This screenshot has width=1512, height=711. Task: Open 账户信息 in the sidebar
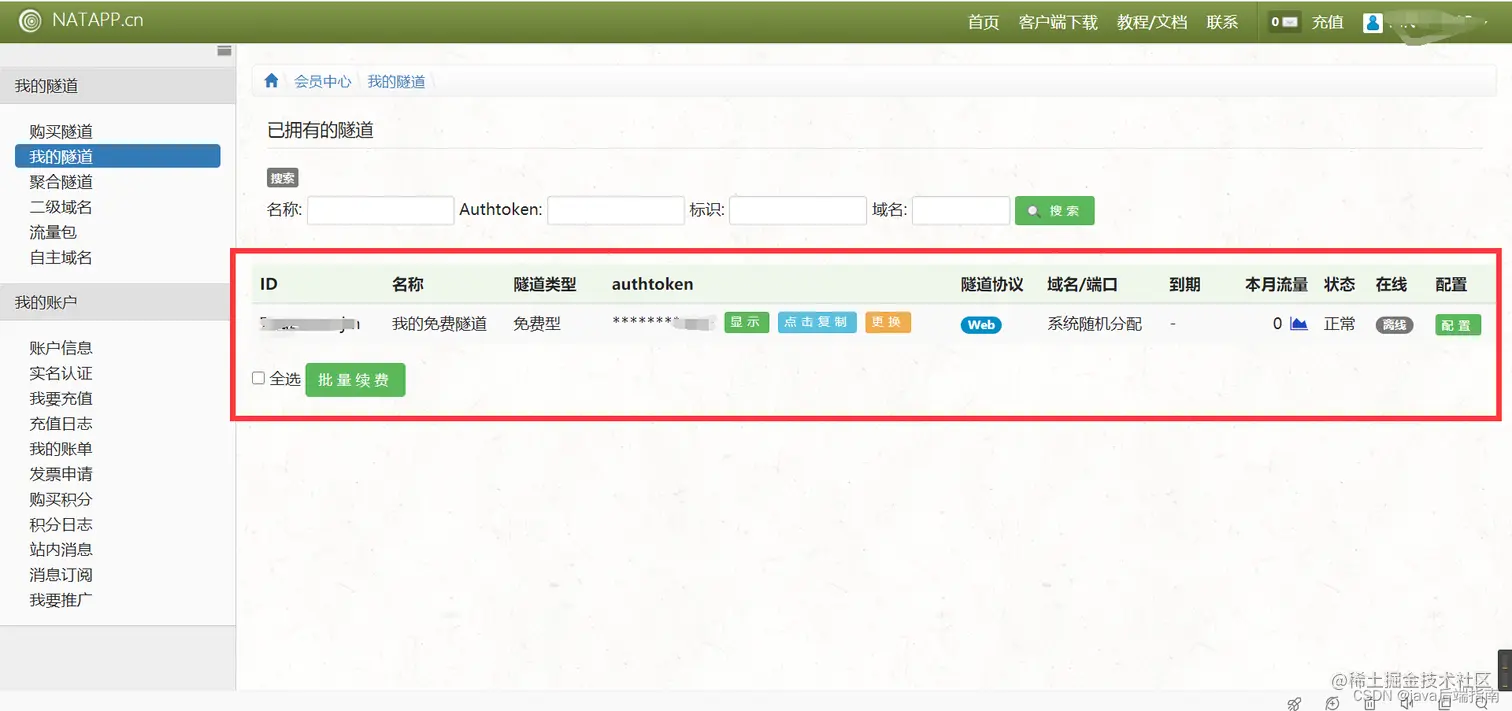coord(61,347)
